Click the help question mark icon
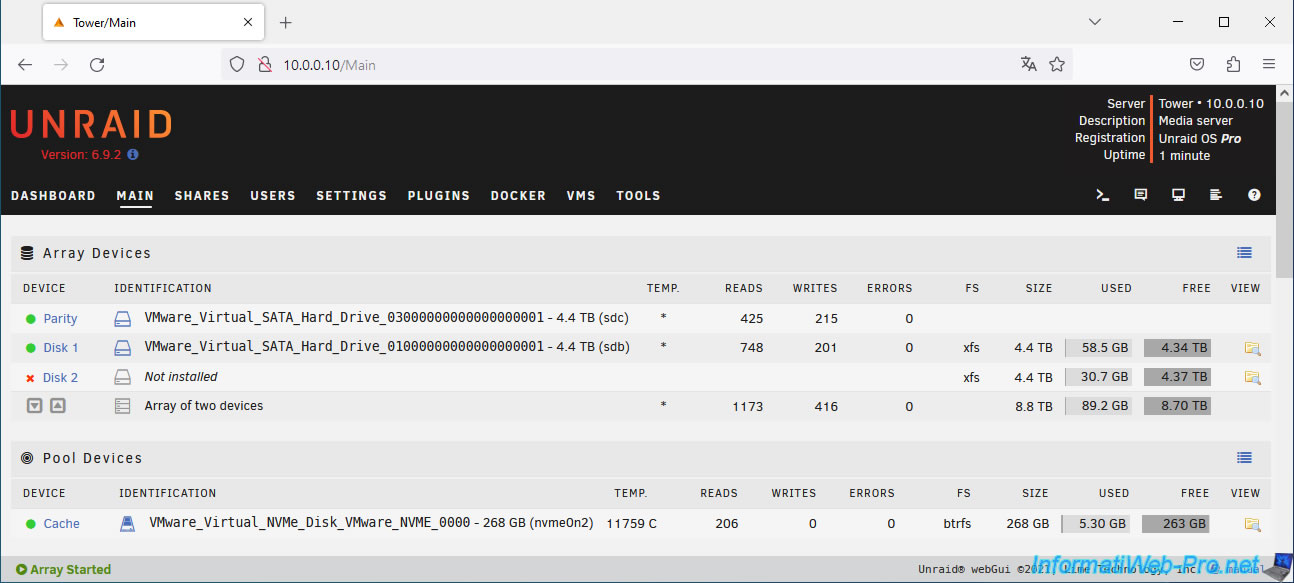The height and width of the screenshot is (583, 1294). [1254, 196]
